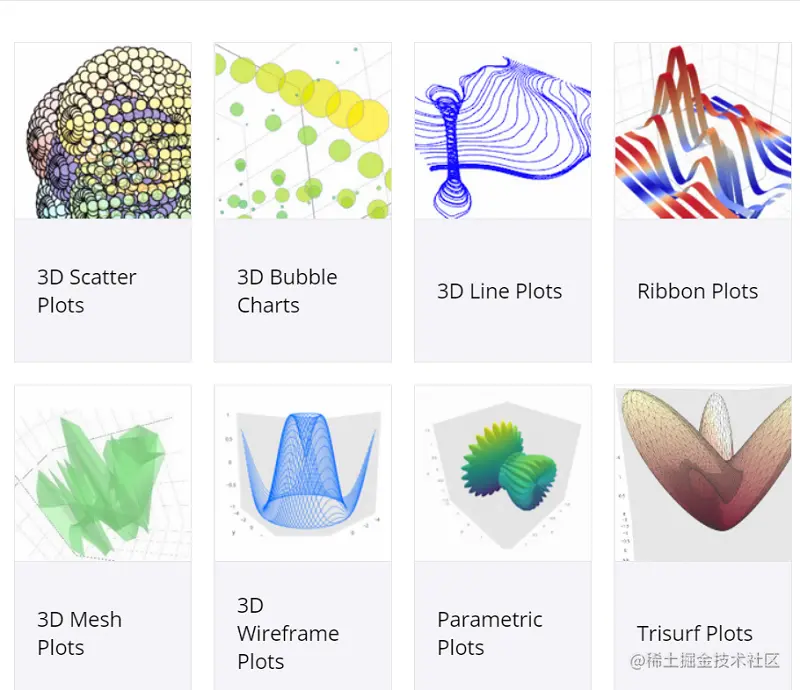Select the "Trisurf Plots" title
The image size is (800, 690).
694,633
